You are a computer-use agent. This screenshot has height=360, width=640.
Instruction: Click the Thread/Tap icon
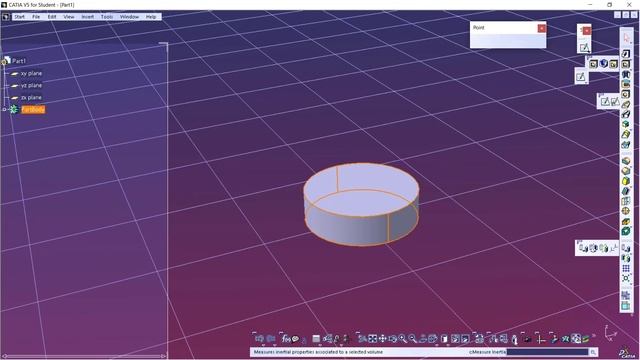pos(626,211)
